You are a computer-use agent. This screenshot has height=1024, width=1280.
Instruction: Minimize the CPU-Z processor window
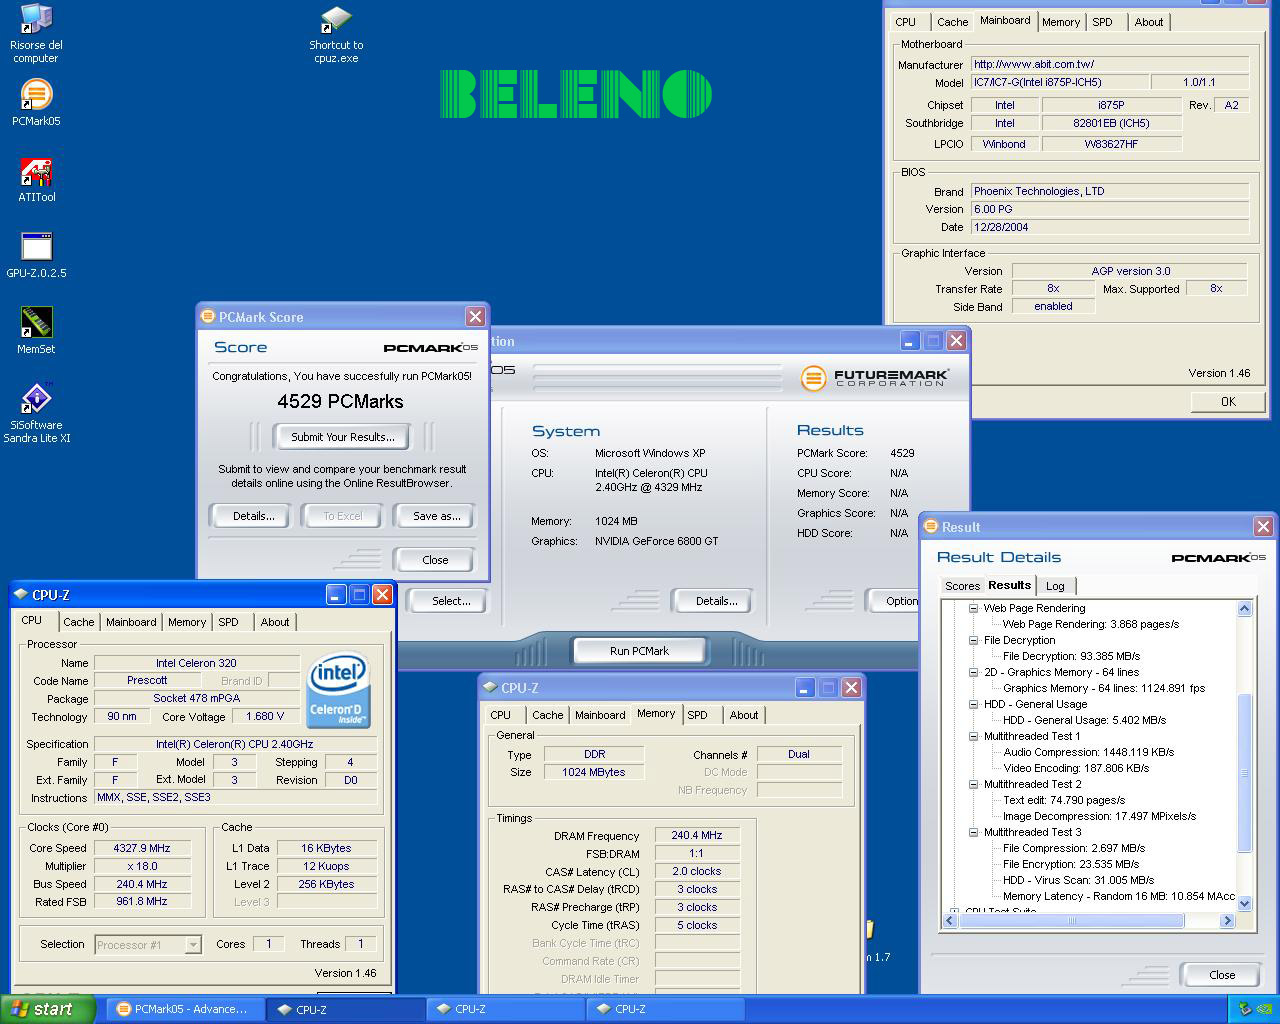336,594
